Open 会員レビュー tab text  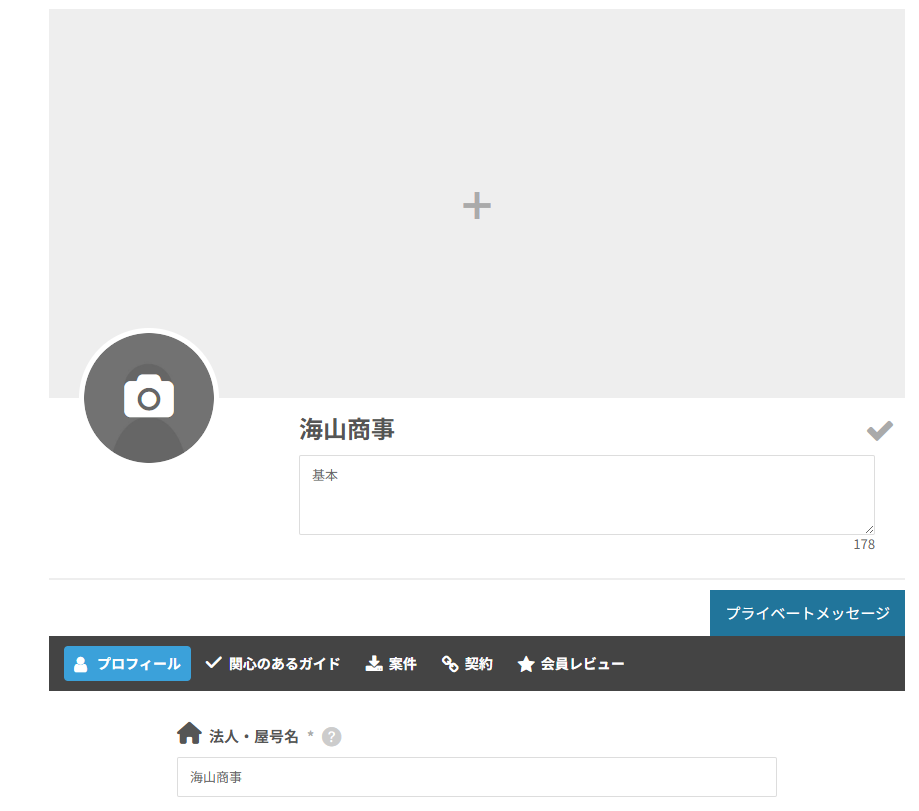582,664
